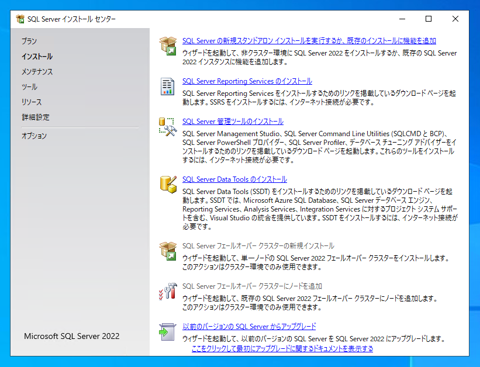Click the failover cluster new install icon
This screenshot has width=480, height=367.
click(x=168, y=251)
